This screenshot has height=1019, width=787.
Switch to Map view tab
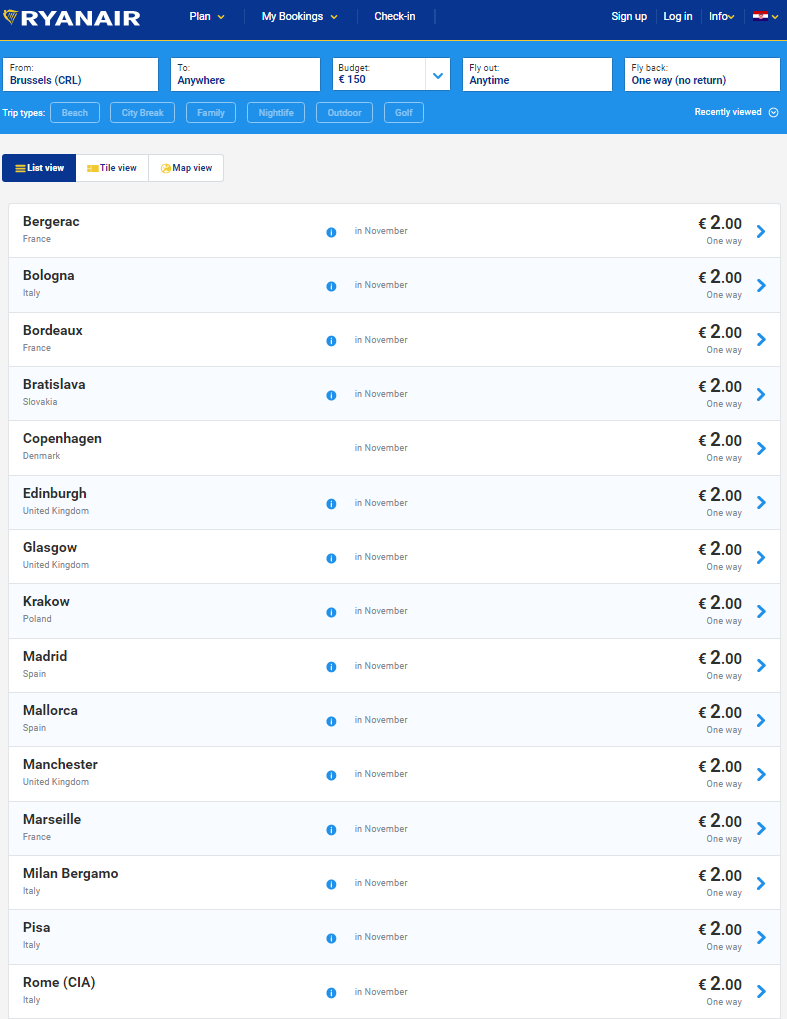[x=186, y=168]
